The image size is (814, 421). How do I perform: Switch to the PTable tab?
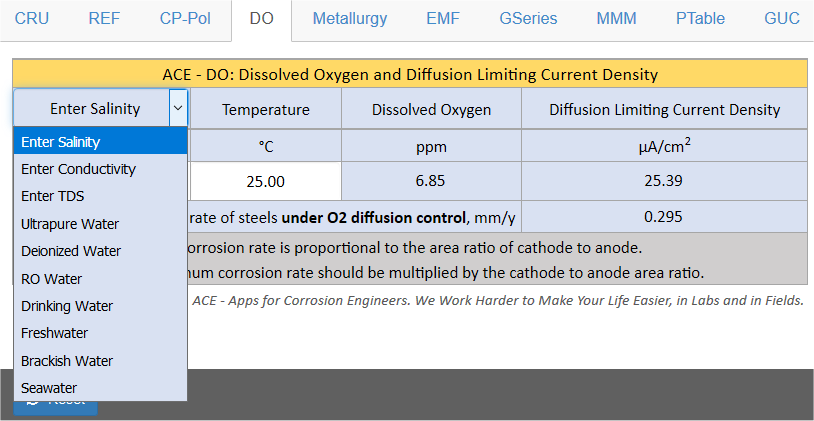pos(700,19)
